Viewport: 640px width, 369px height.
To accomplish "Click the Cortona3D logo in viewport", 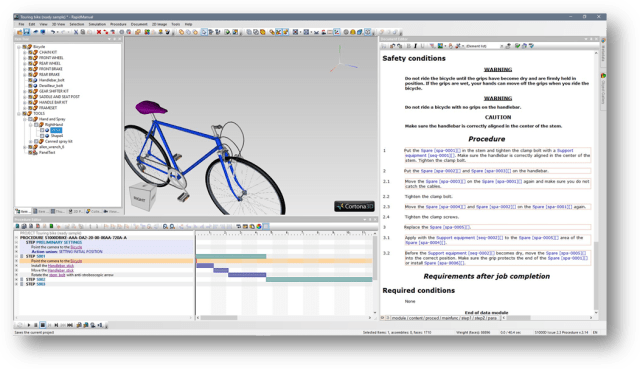I will click(354, 207).
